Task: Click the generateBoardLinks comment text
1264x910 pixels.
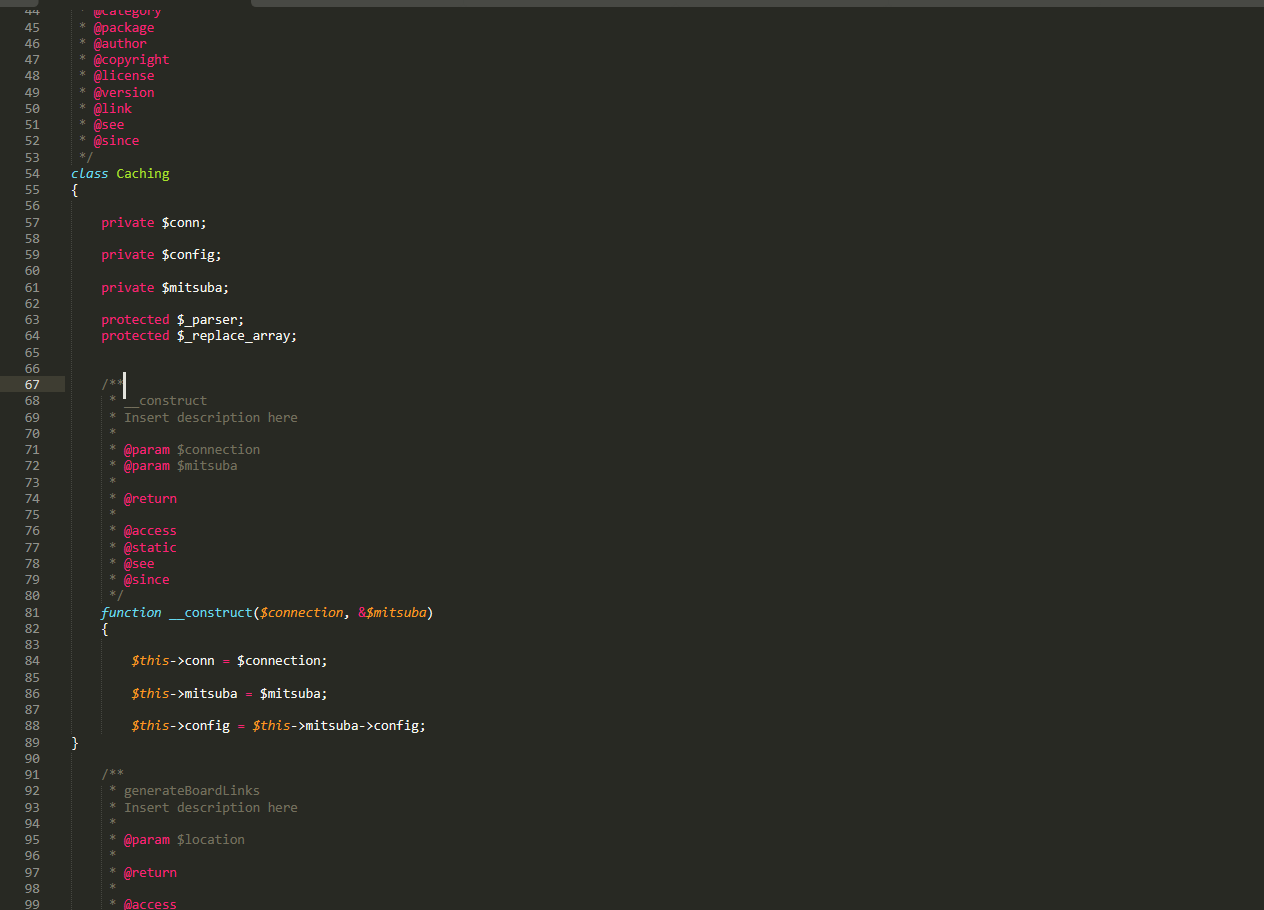Action: coord(191,791)
